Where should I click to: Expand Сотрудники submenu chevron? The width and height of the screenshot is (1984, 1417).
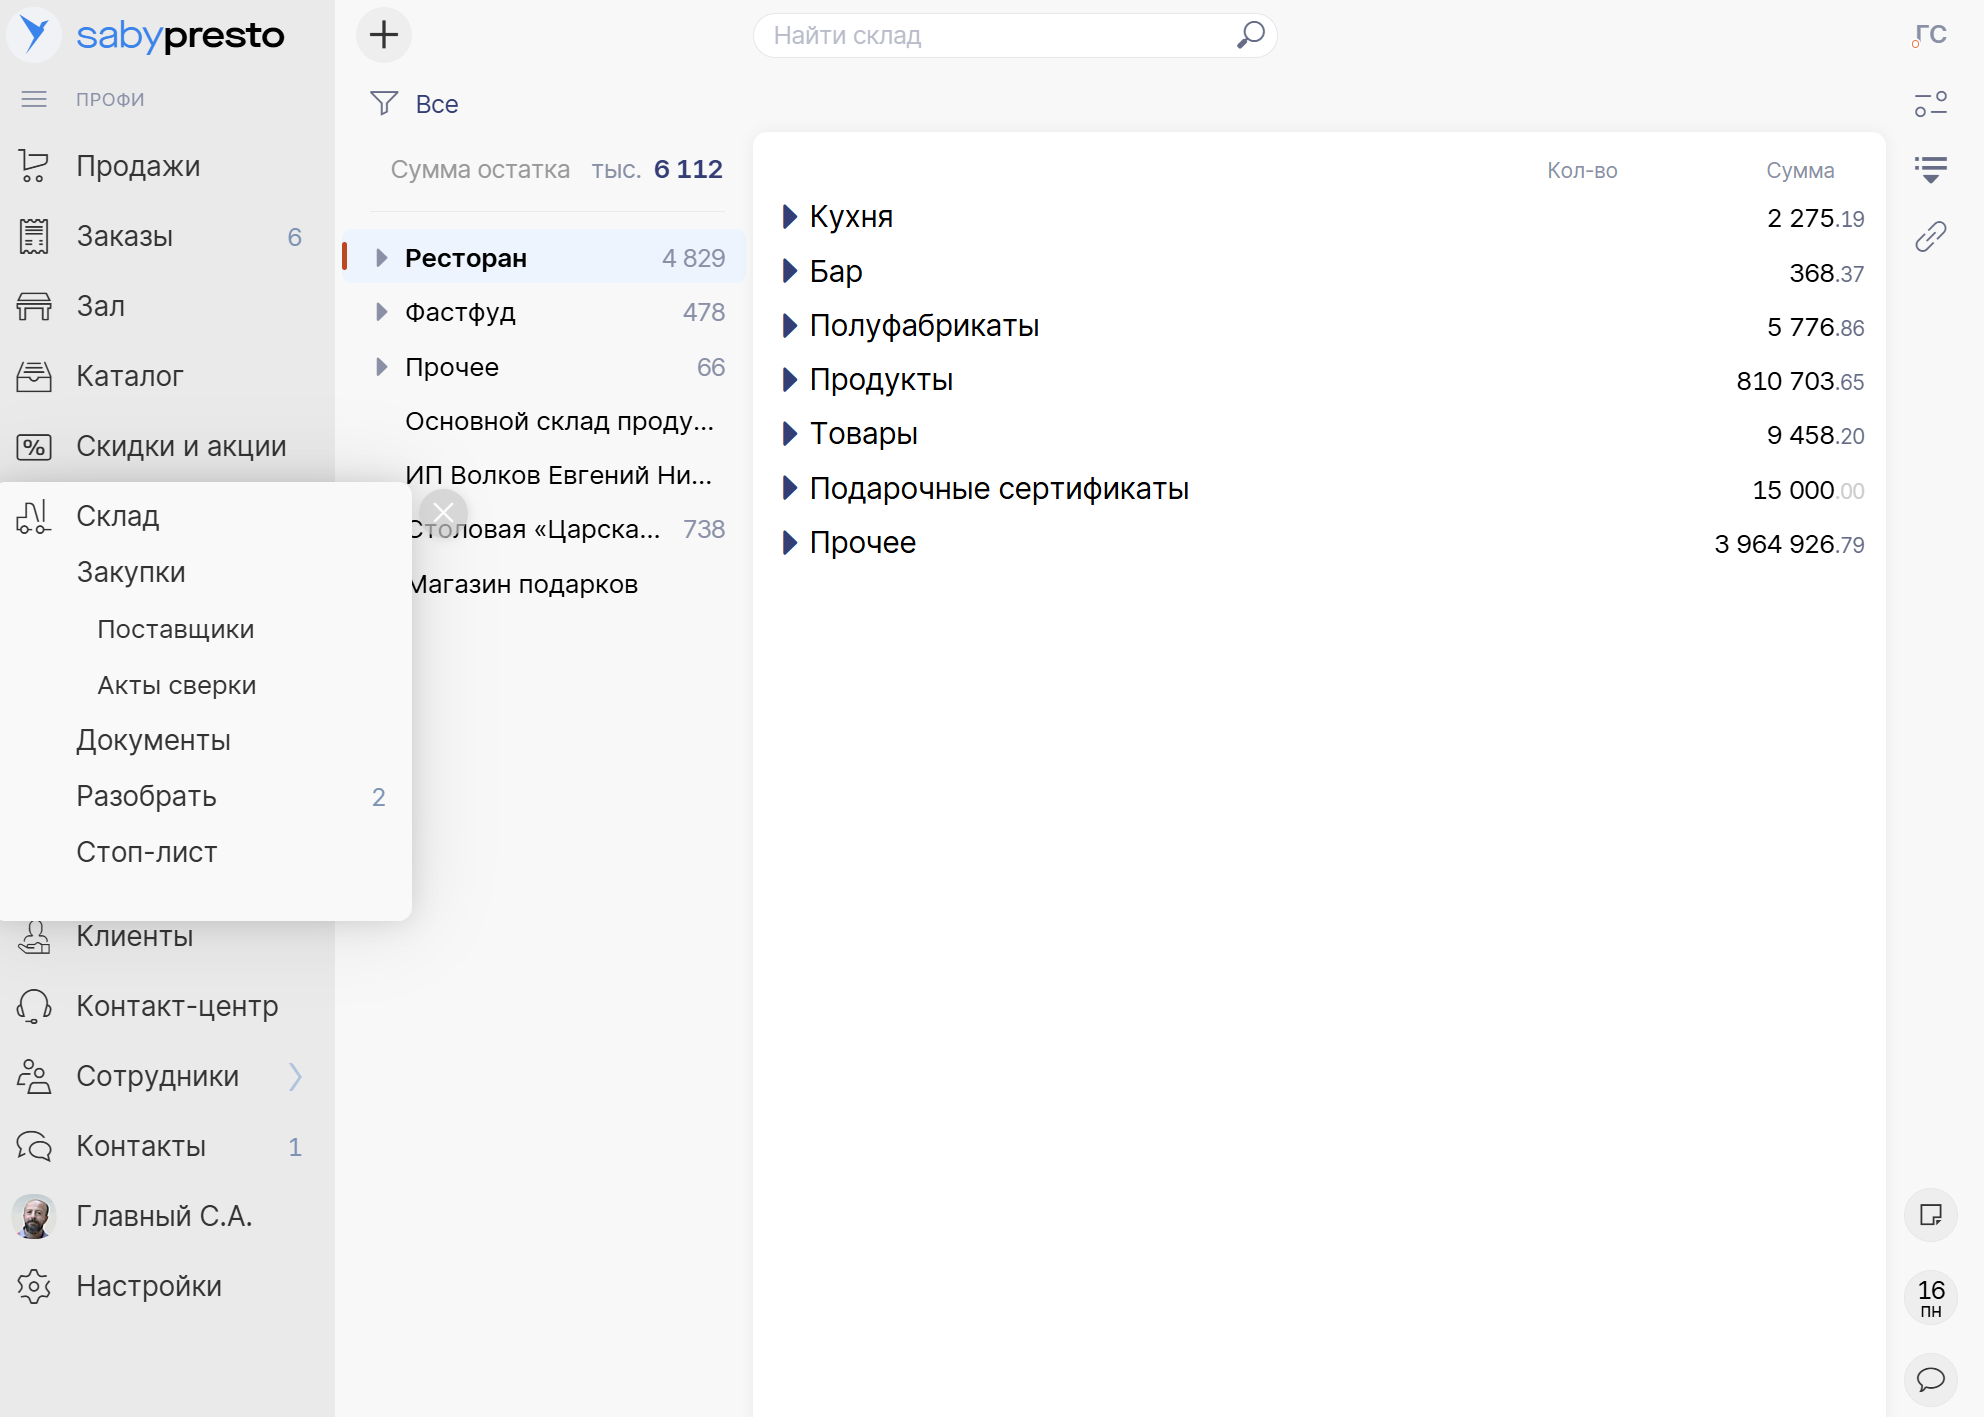tap(295, 1077)
